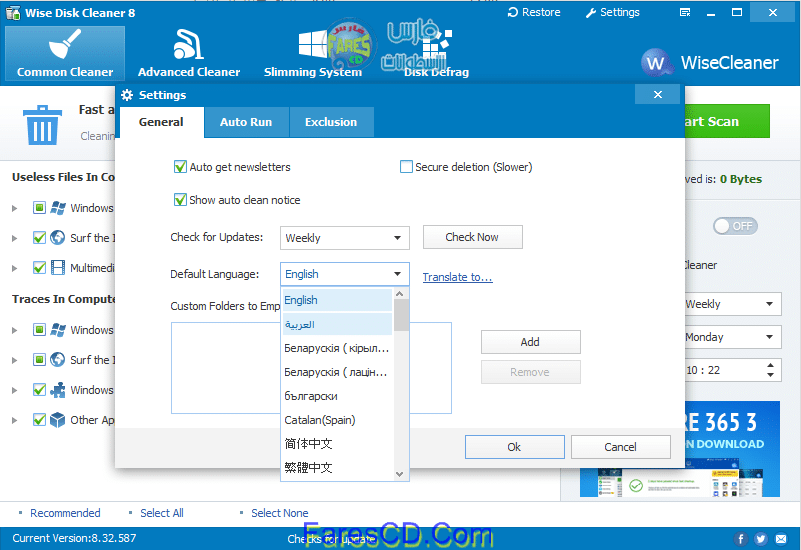Switch the scheduler OFF toggle

click(x=735, y=226)
